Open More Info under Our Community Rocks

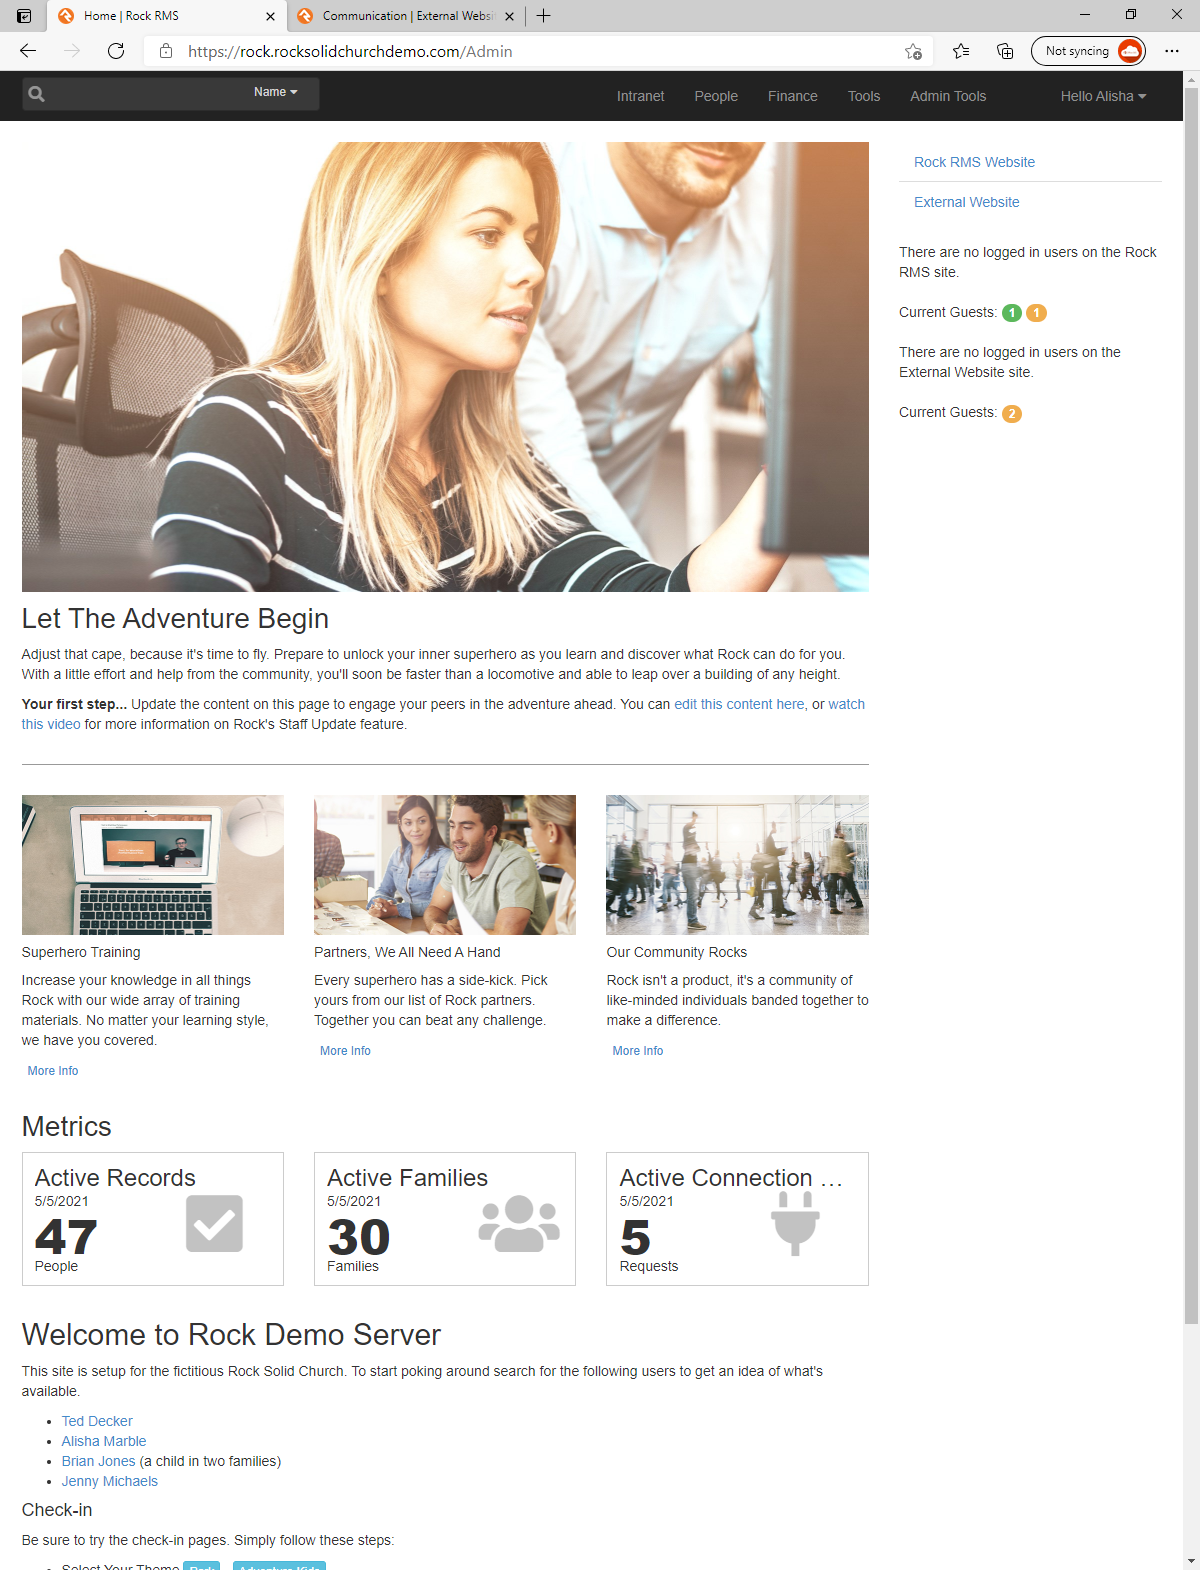638,1051
